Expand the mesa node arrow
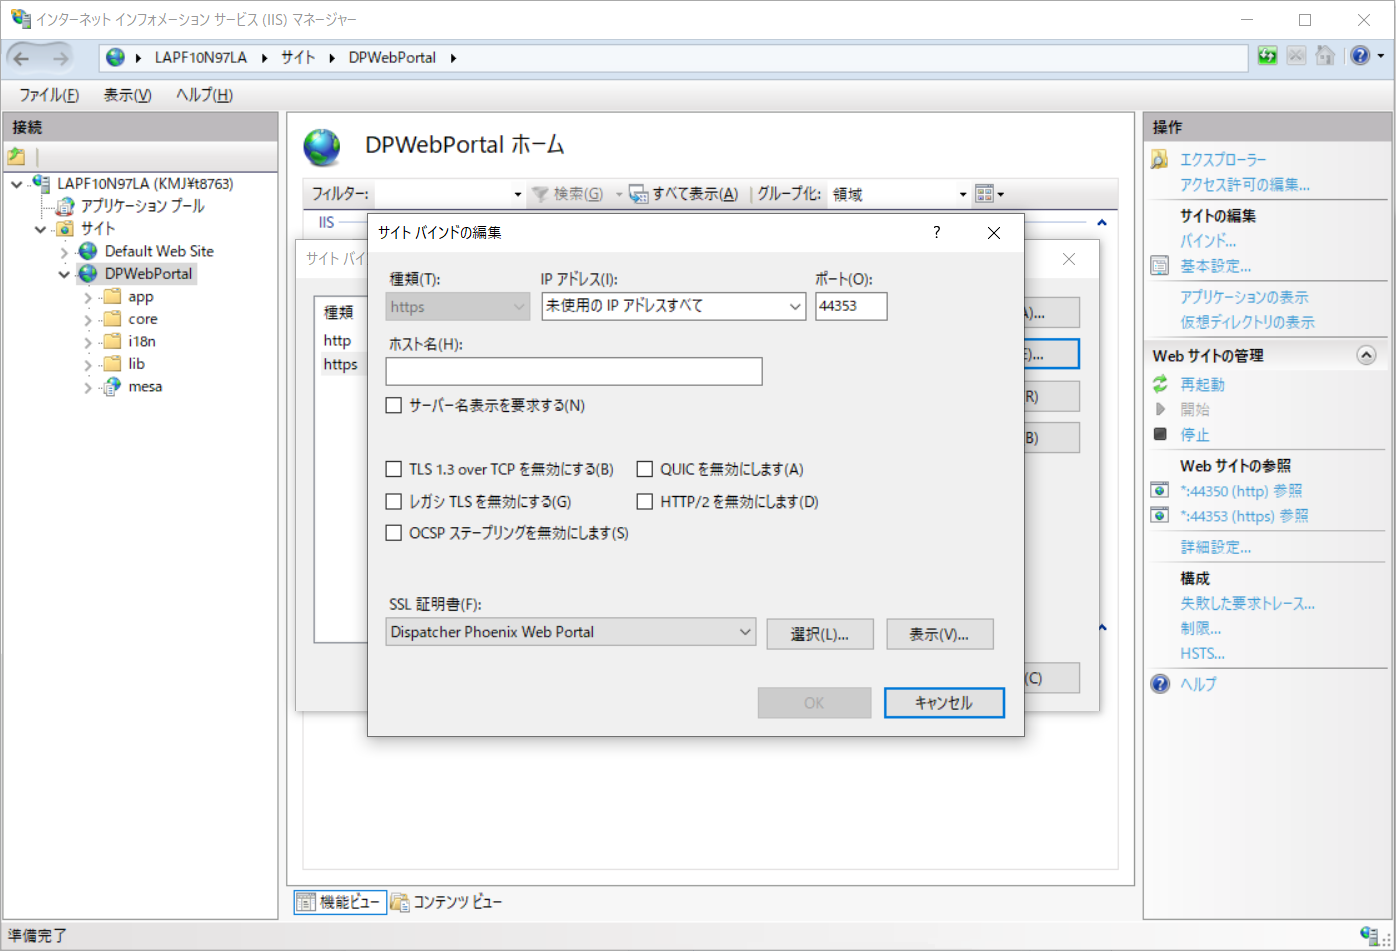This screenshot has height=951, width=1396. [x=88, y=386]
